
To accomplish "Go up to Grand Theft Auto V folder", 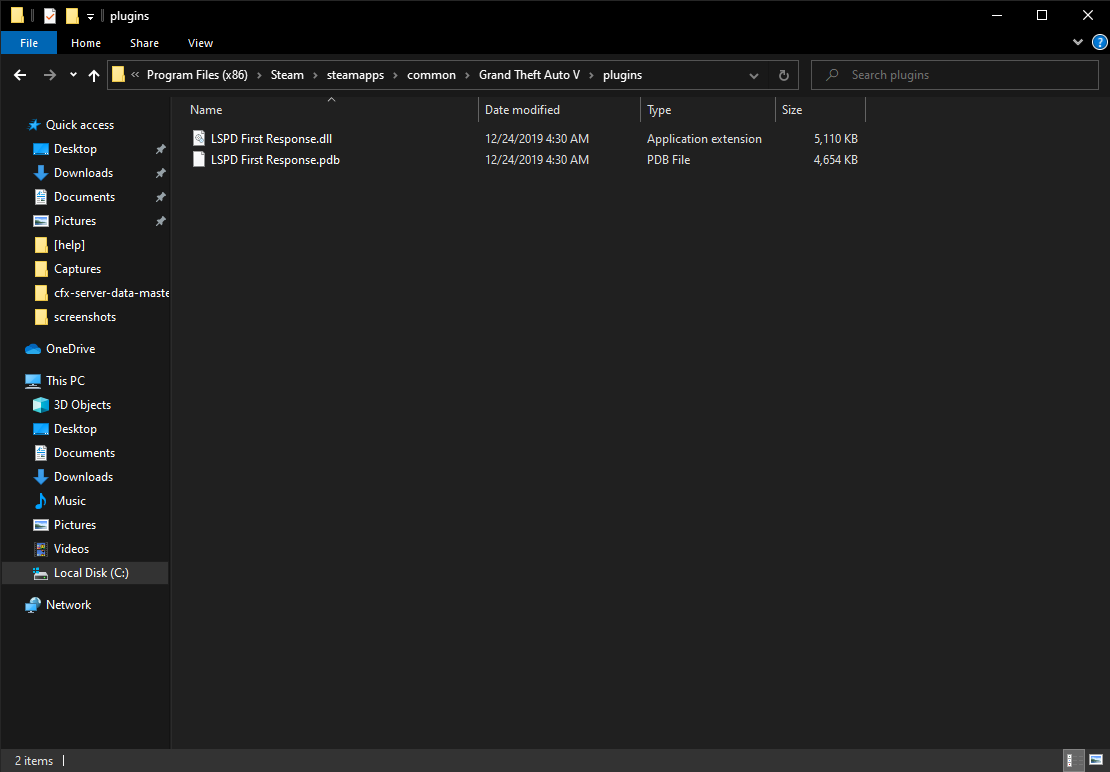I will click(x=93, y=75).
